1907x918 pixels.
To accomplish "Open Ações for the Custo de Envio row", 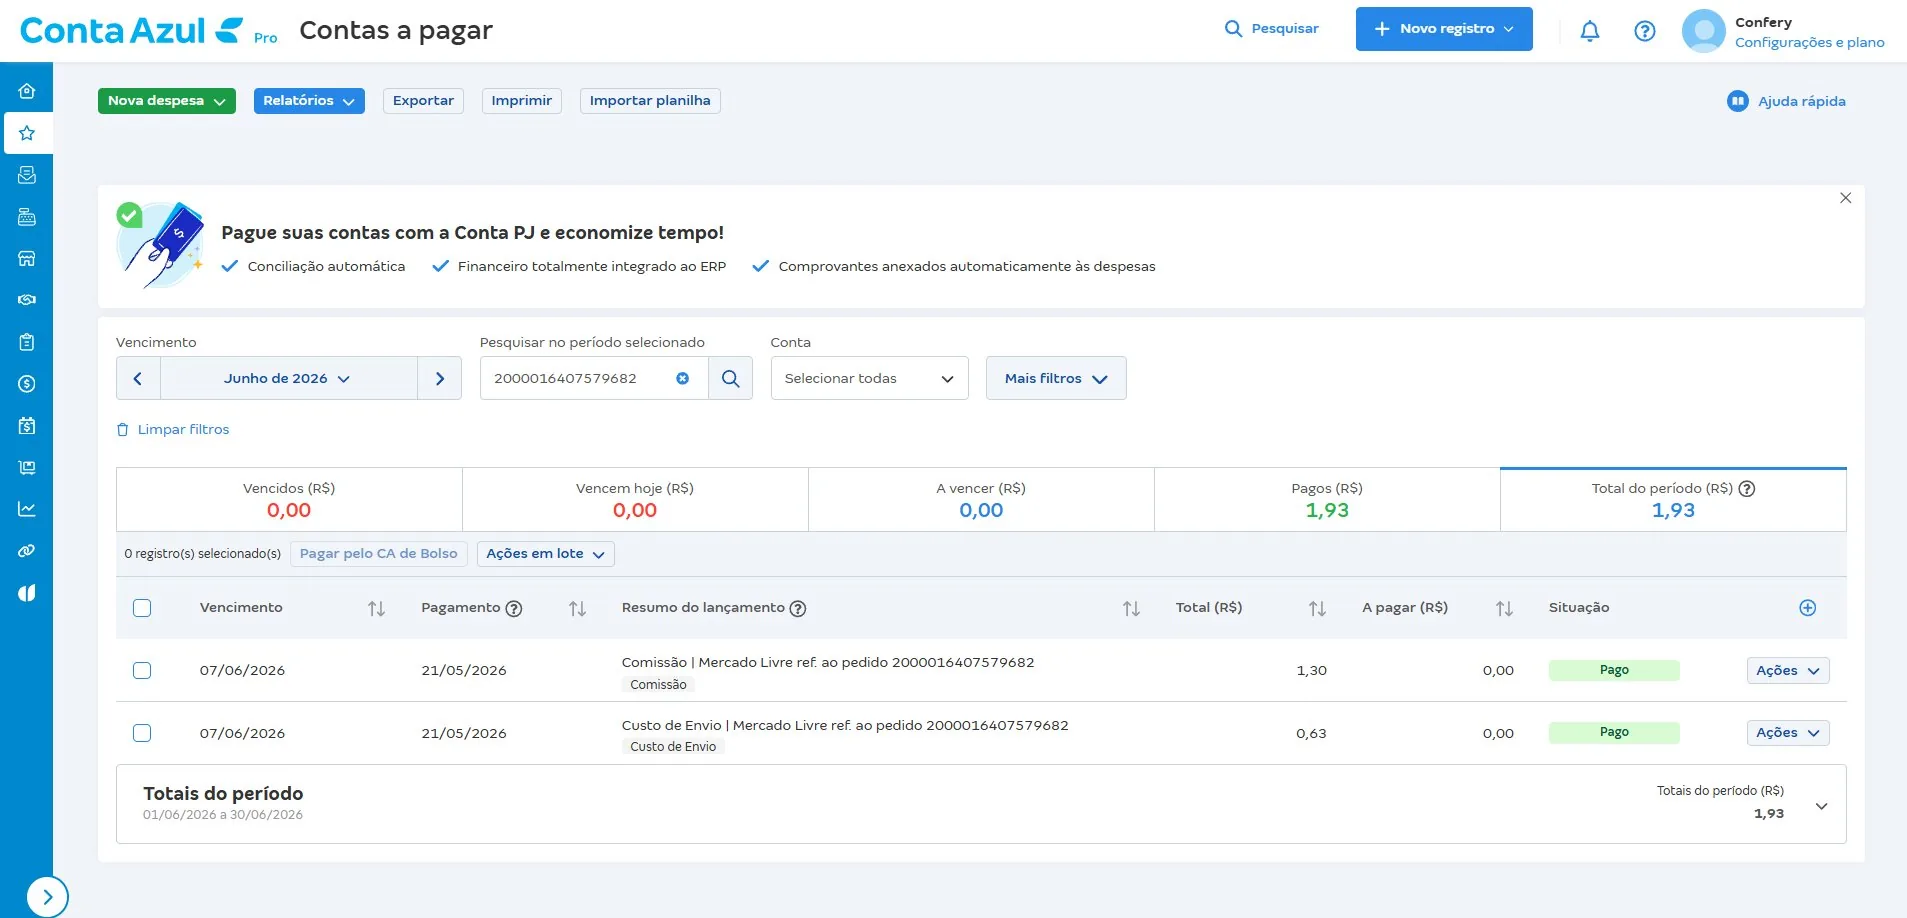I will pos(1788,733).
